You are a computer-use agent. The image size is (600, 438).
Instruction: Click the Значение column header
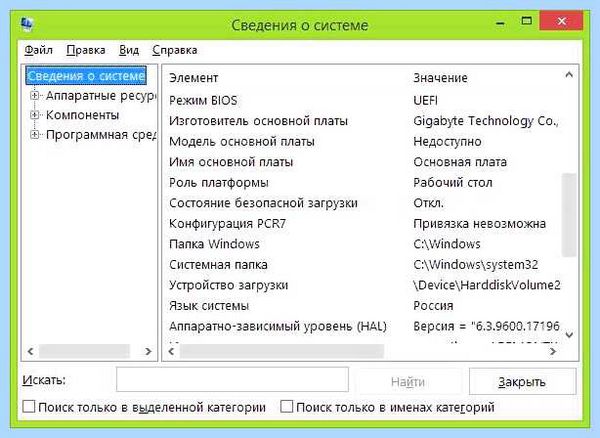click(440, 78)
